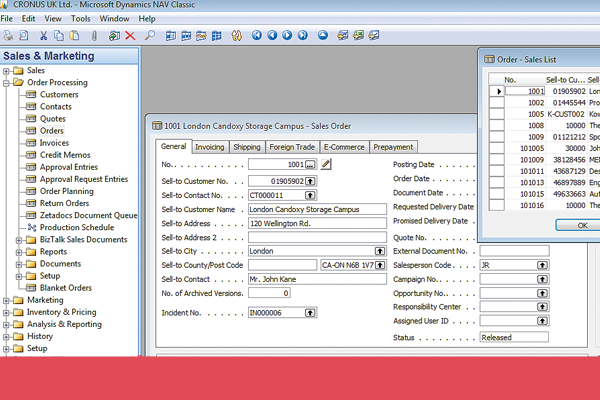Image resolution: width=600 pixels, height=400 pixels.
Task: Open Sell-to Customer No. lookup arrow
Action: 310,181
